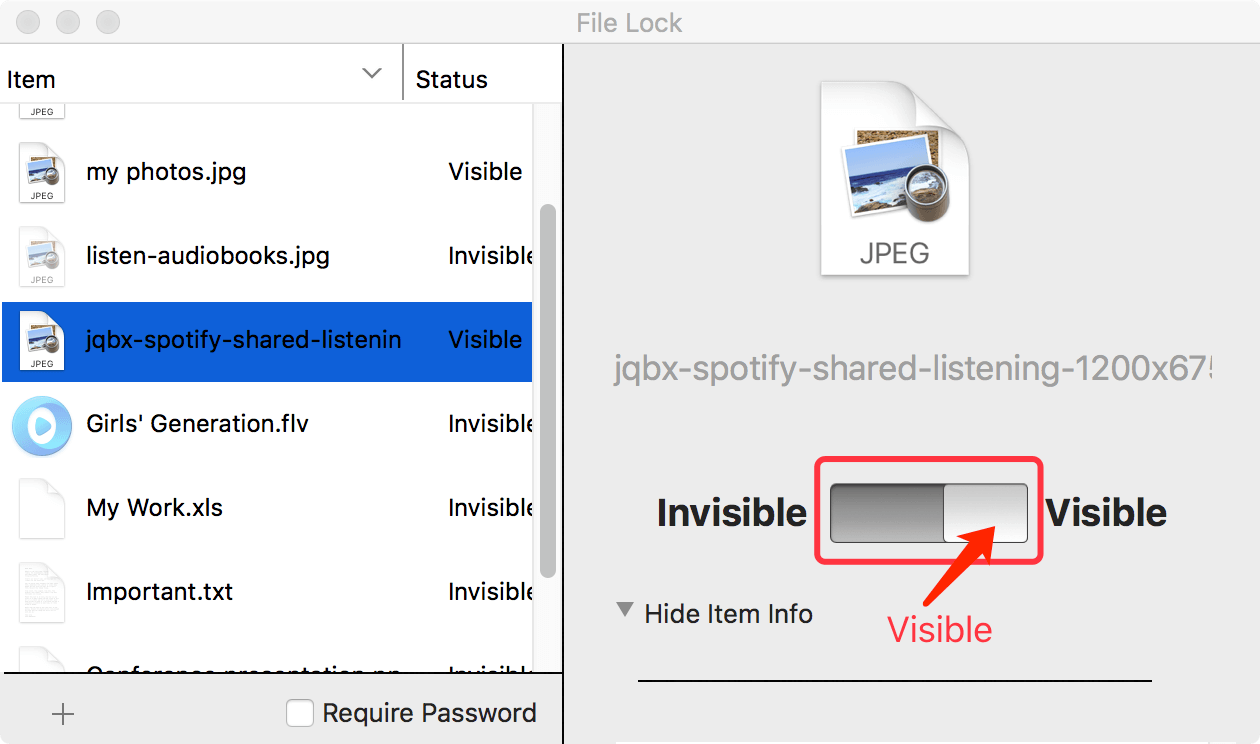Add a new file with the plus button

pos(62,713)
